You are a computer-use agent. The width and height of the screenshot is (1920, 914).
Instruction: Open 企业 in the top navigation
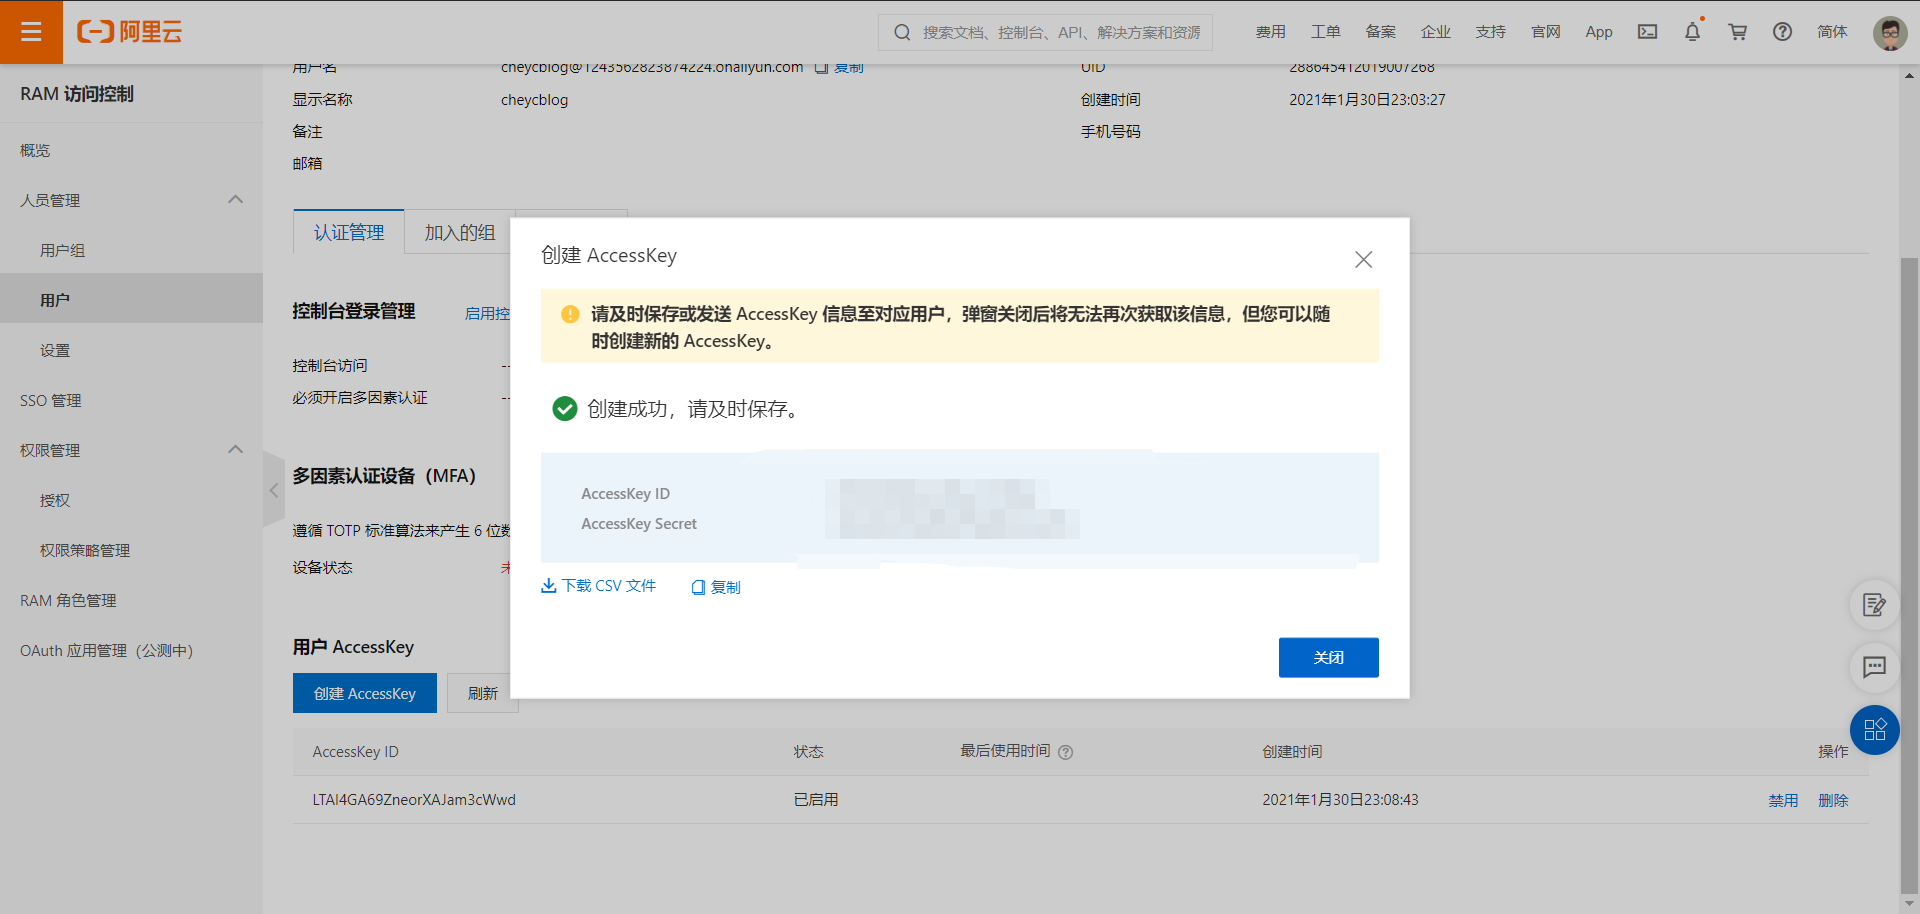coord(1436,32)
